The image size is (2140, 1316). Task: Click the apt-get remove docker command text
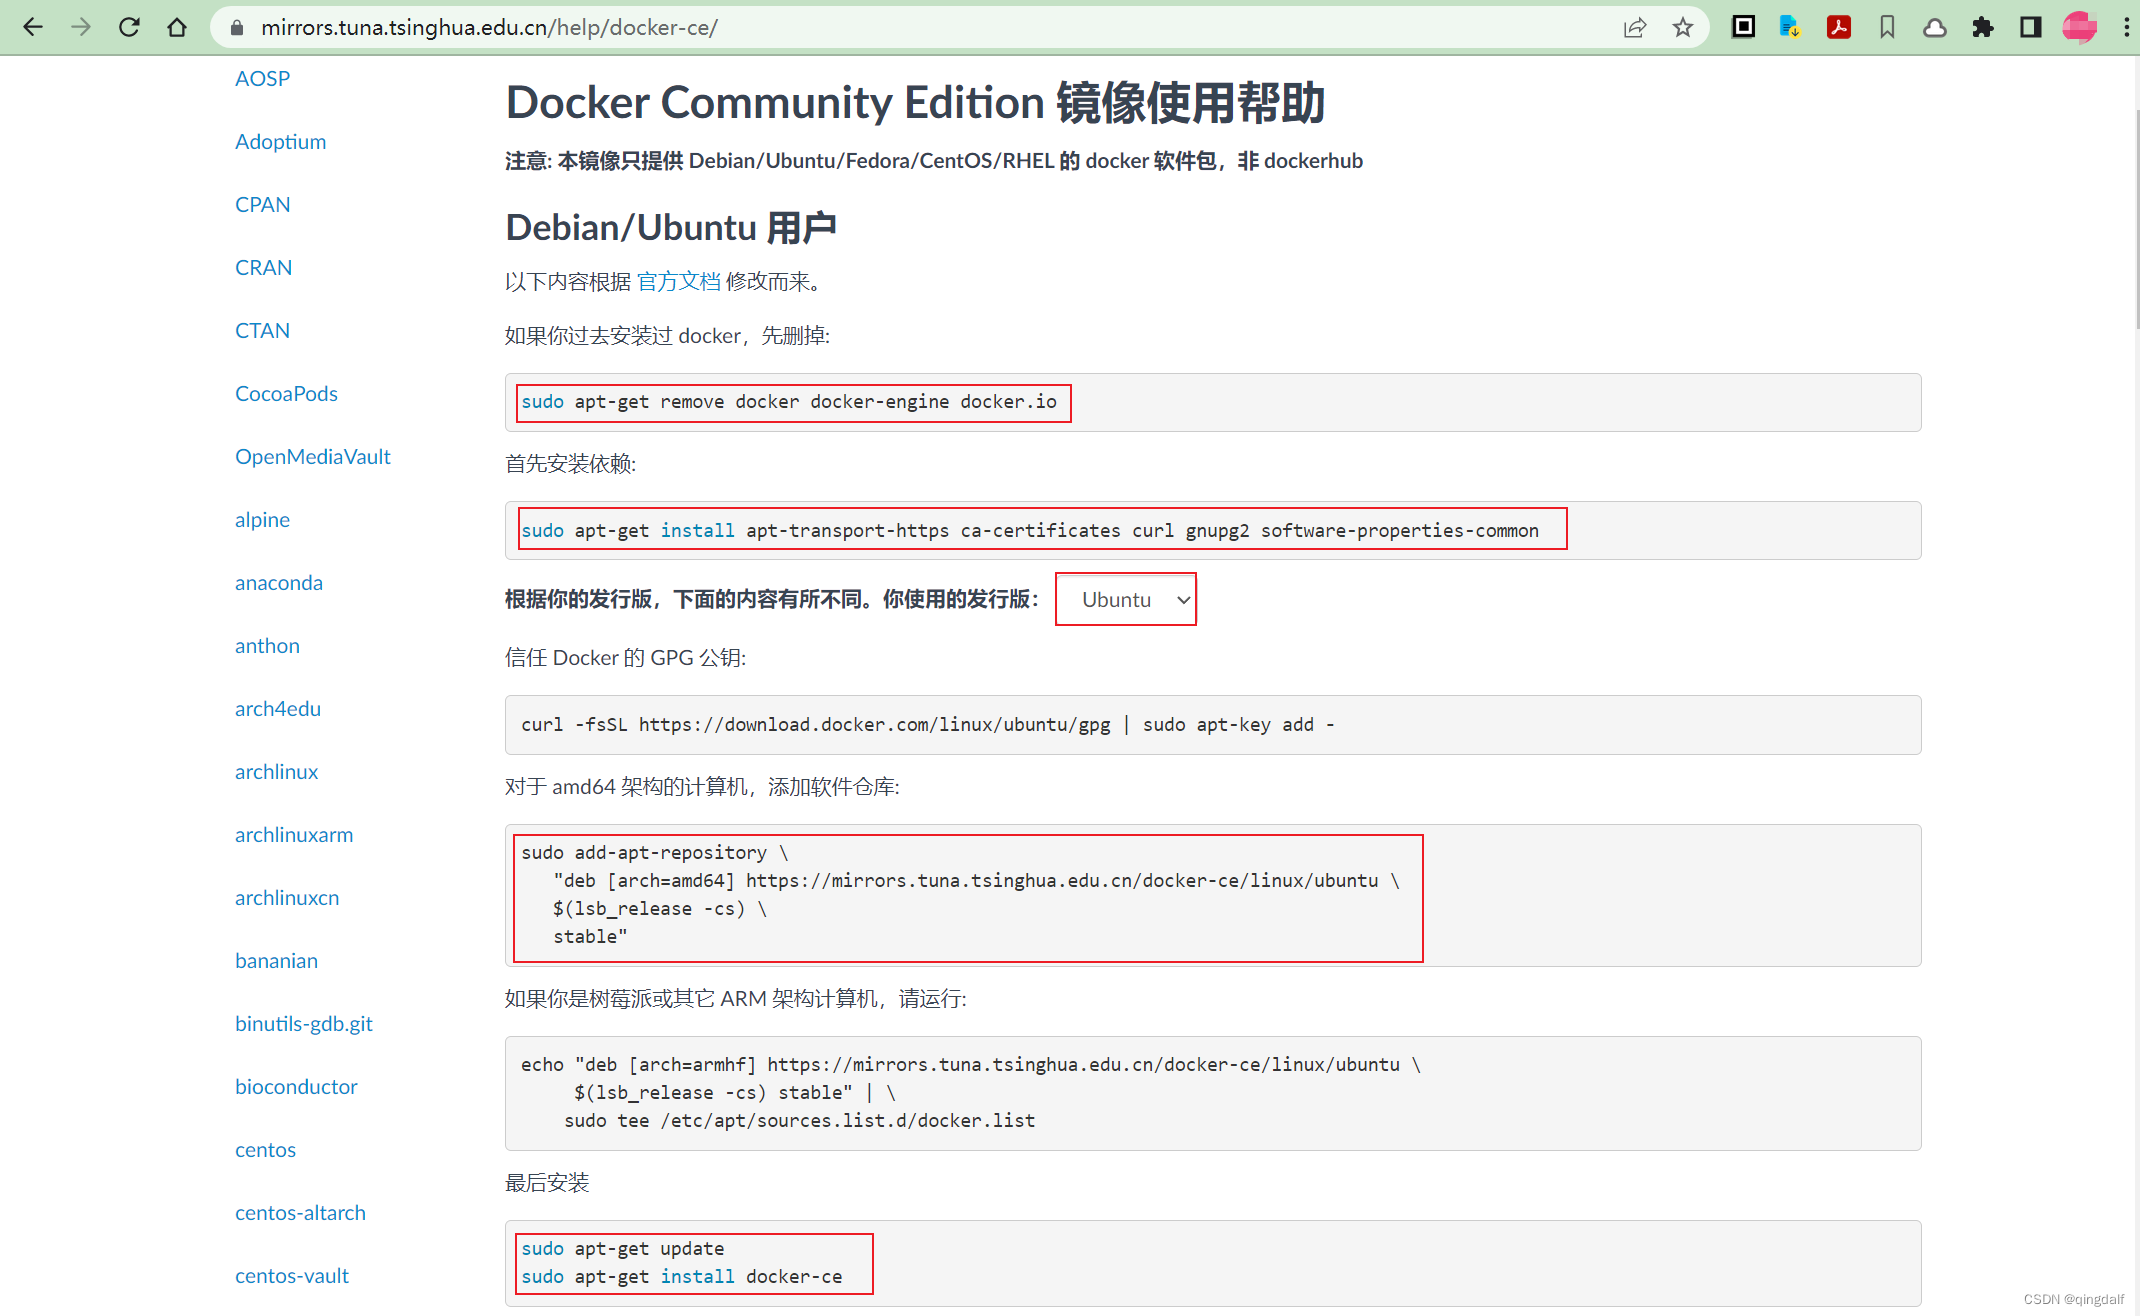[x=788, y=401]
